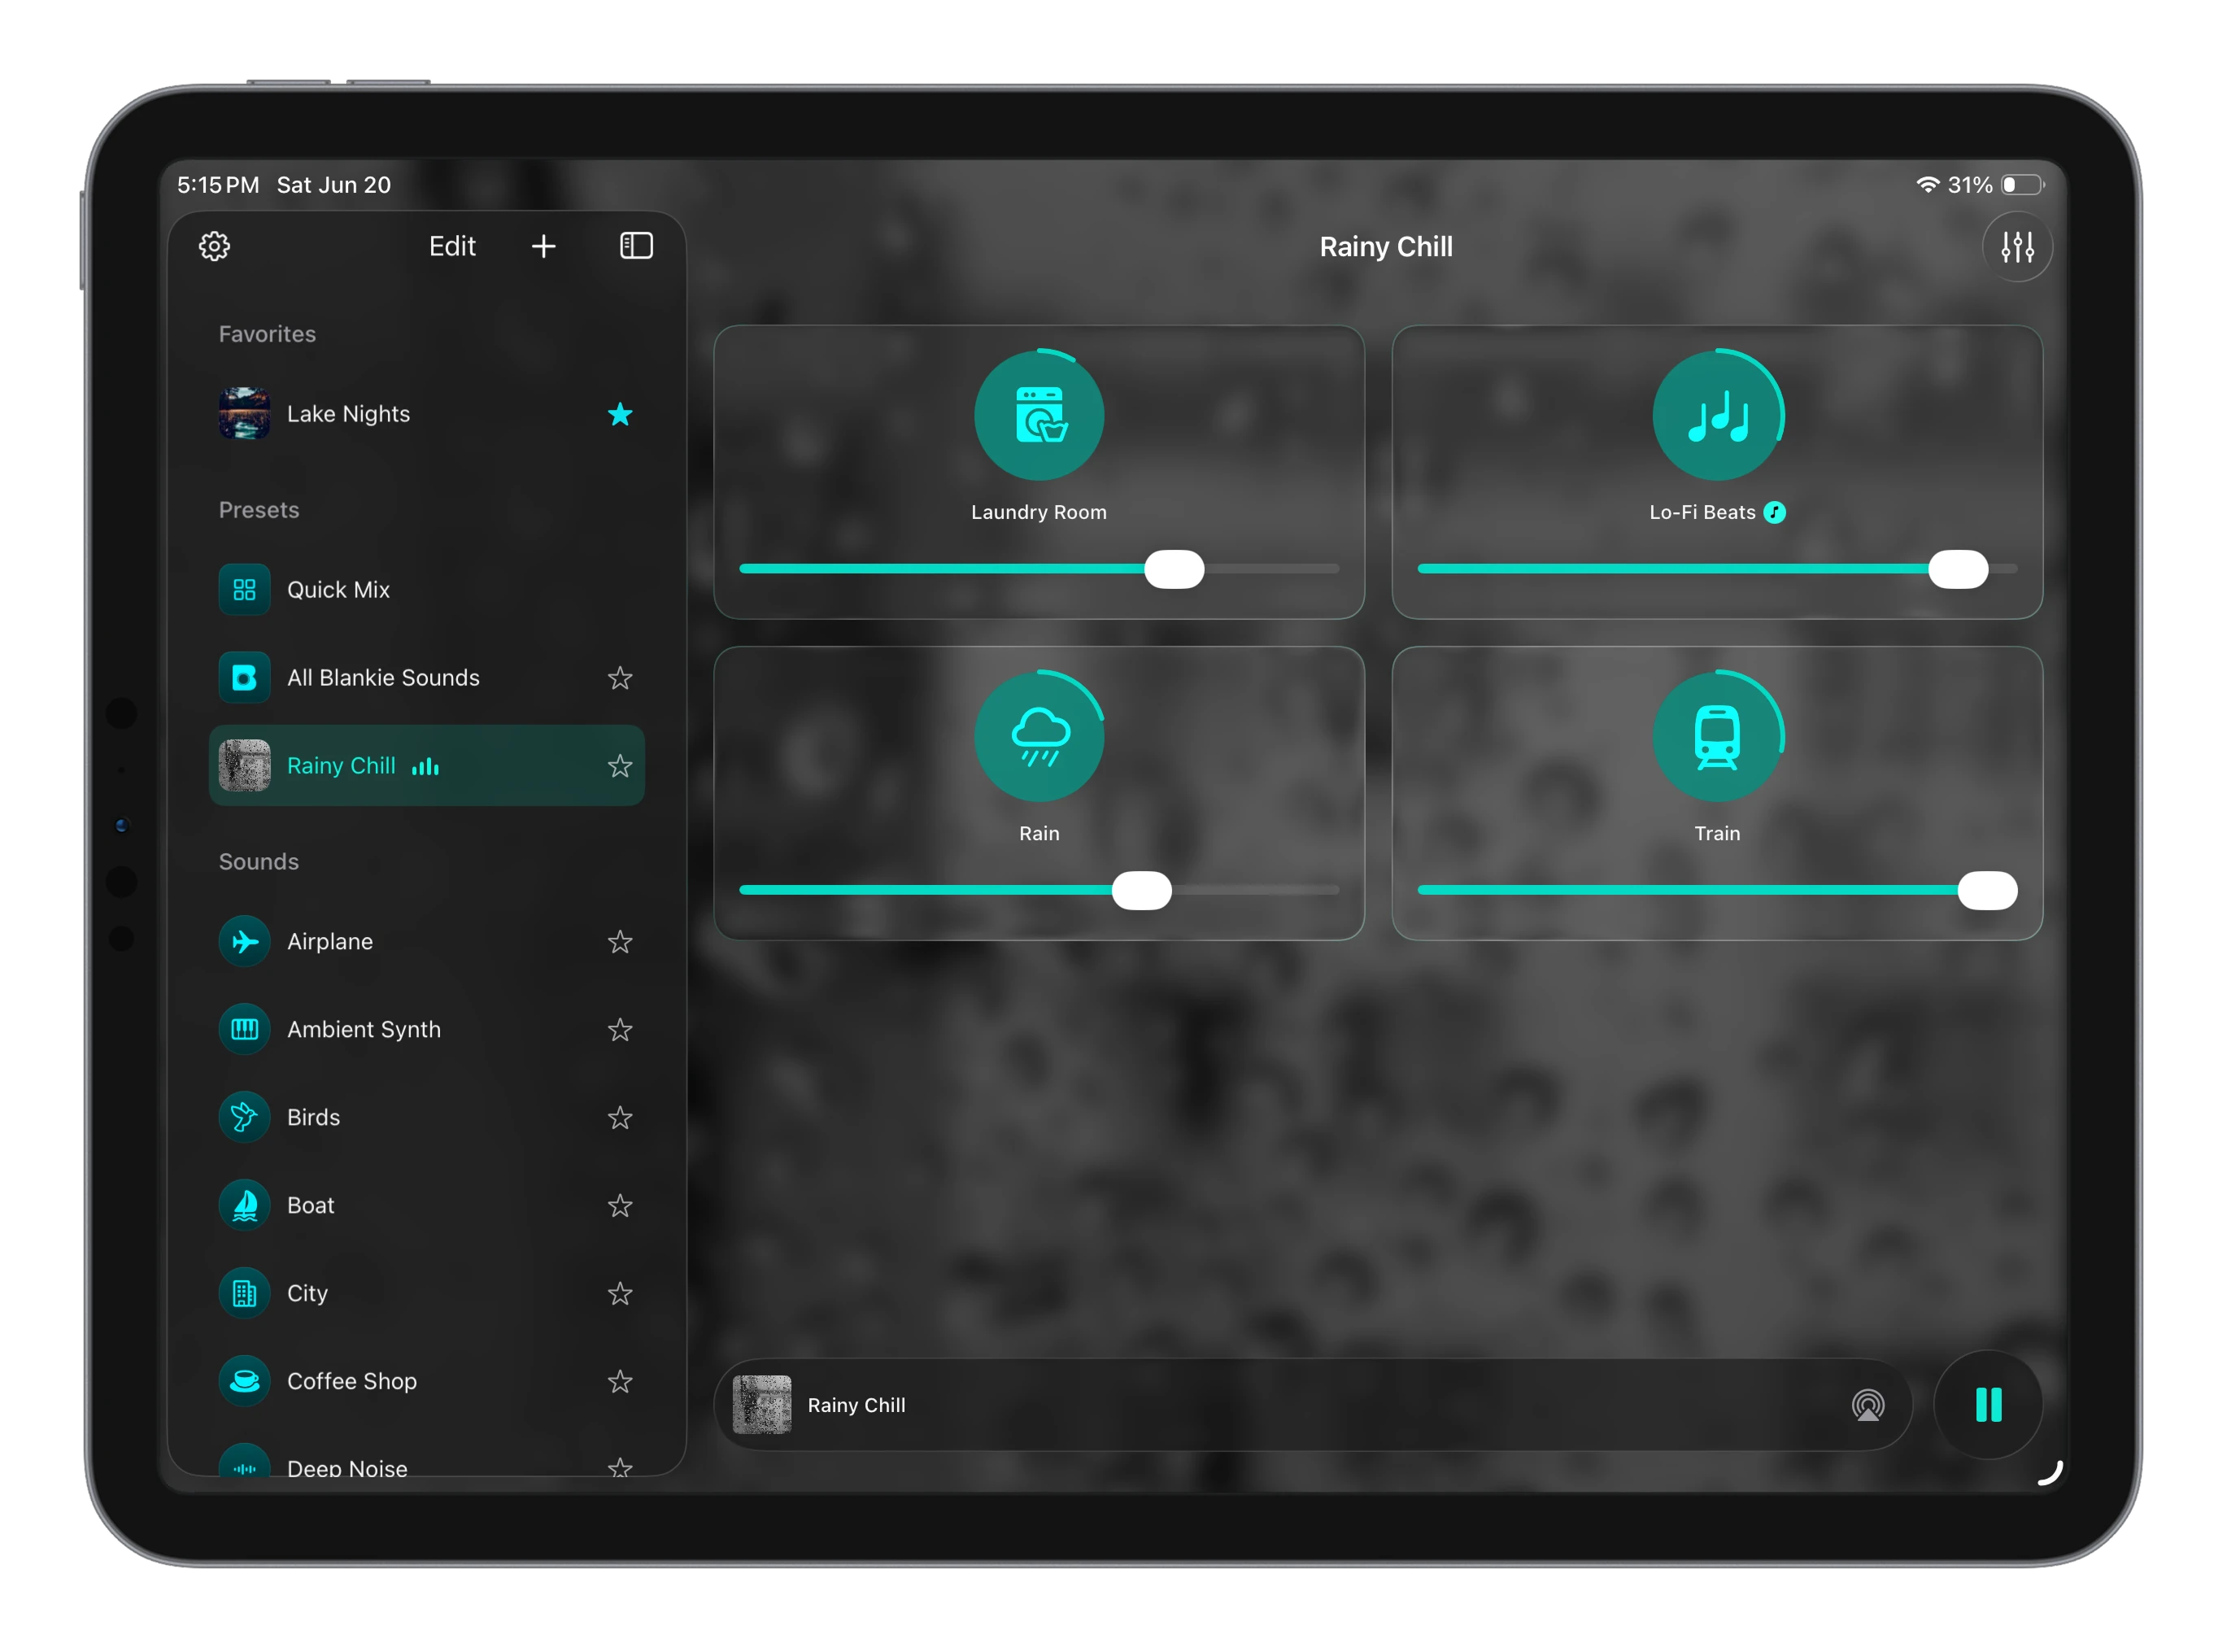This screenshot has height=1652, width=2227.
Task: Click Rainy Chill playing bars indicator
Action: [x=425, y=766]
